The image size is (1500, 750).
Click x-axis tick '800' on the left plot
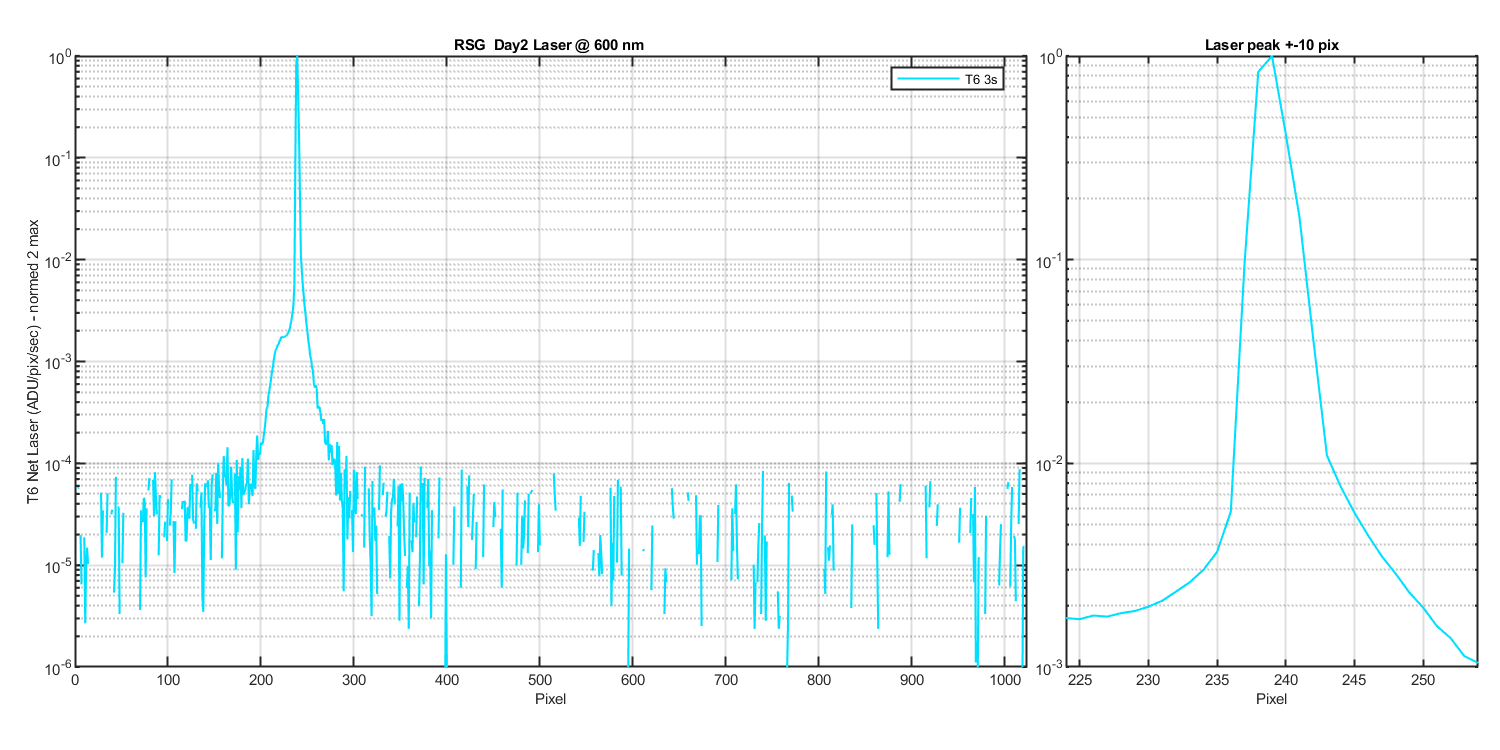click(819, 680)
